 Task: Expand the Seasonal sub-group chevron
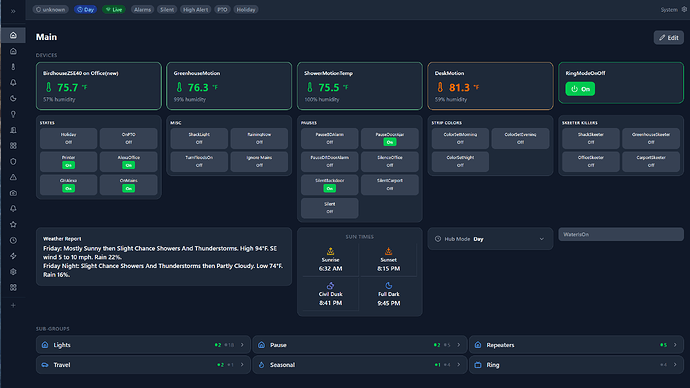459,365
